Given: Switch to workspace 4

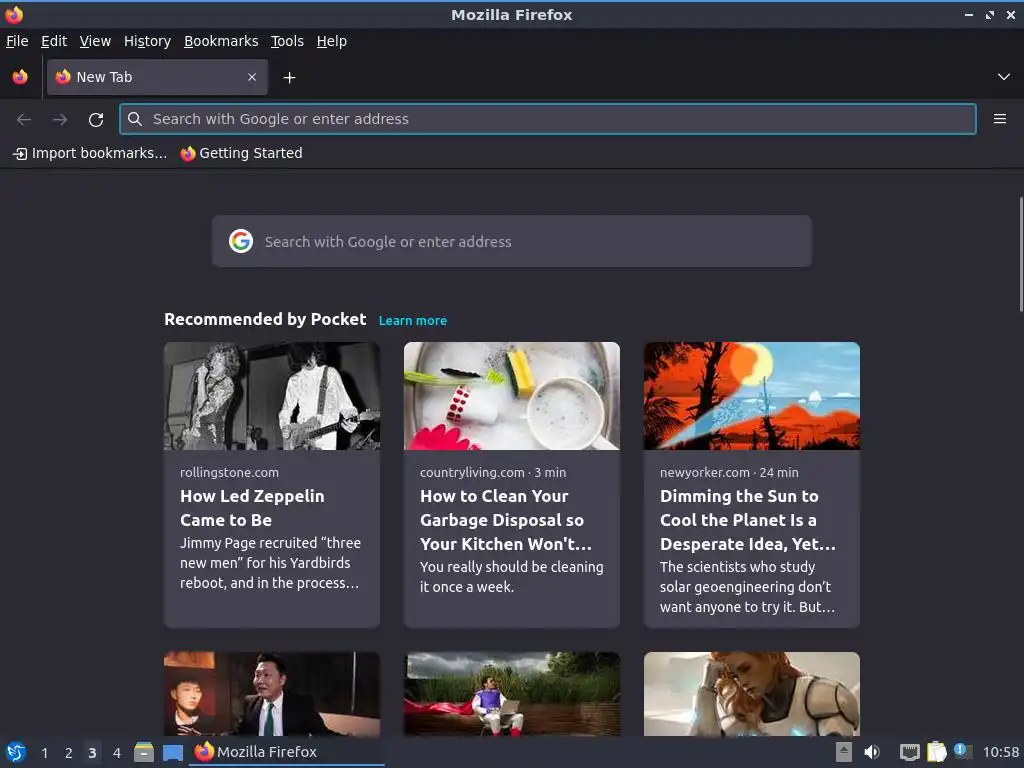Looking at the screenshot, I should (x=116, y=753).
